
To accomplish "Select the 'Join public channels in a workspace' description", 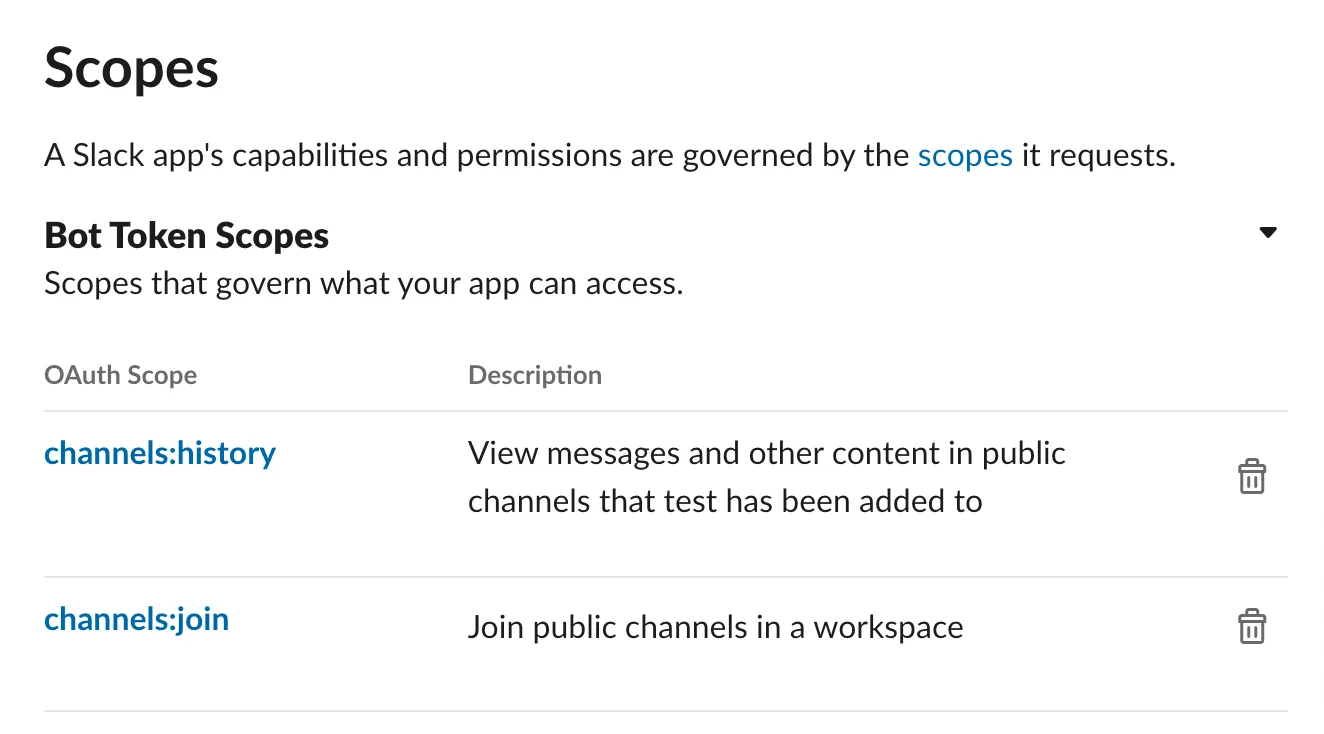I will click(x=716, y=628).
